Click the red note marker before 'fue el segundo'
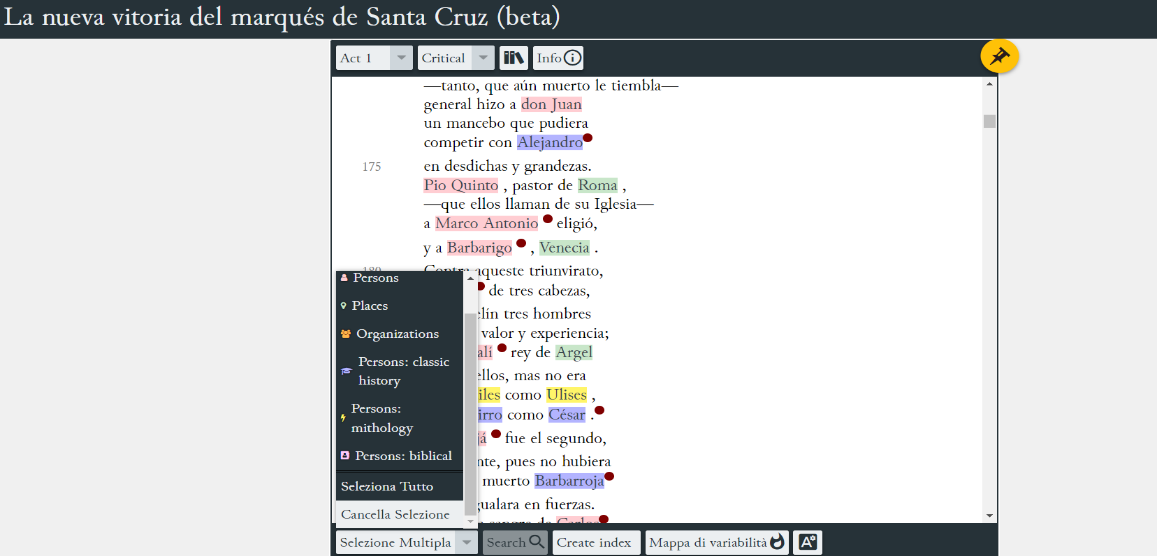Screen dimensions: 1157x556 [x=496, y=434]
